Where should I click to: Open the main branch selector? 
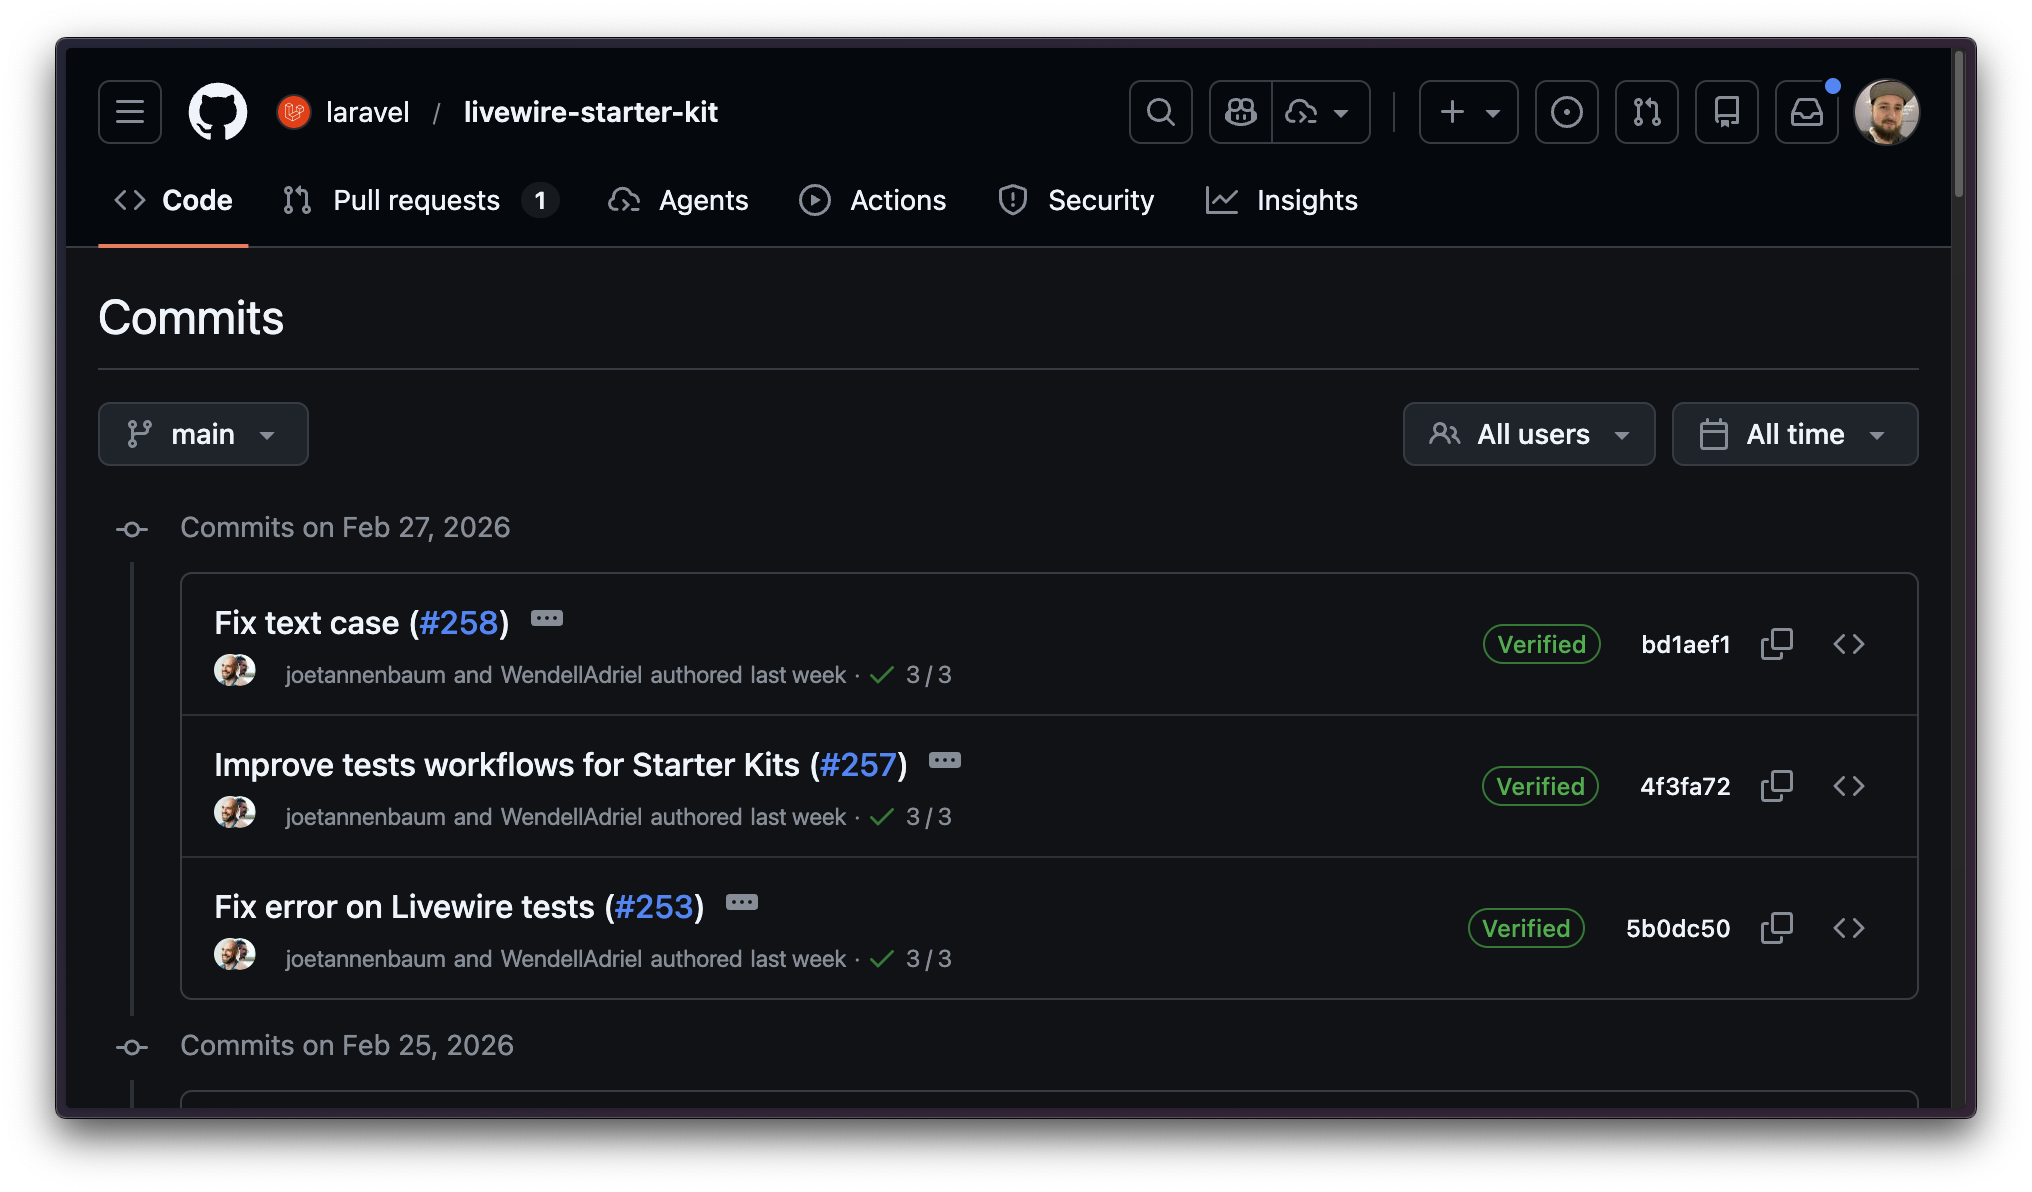pyautogui.click(x=203, y=434)
